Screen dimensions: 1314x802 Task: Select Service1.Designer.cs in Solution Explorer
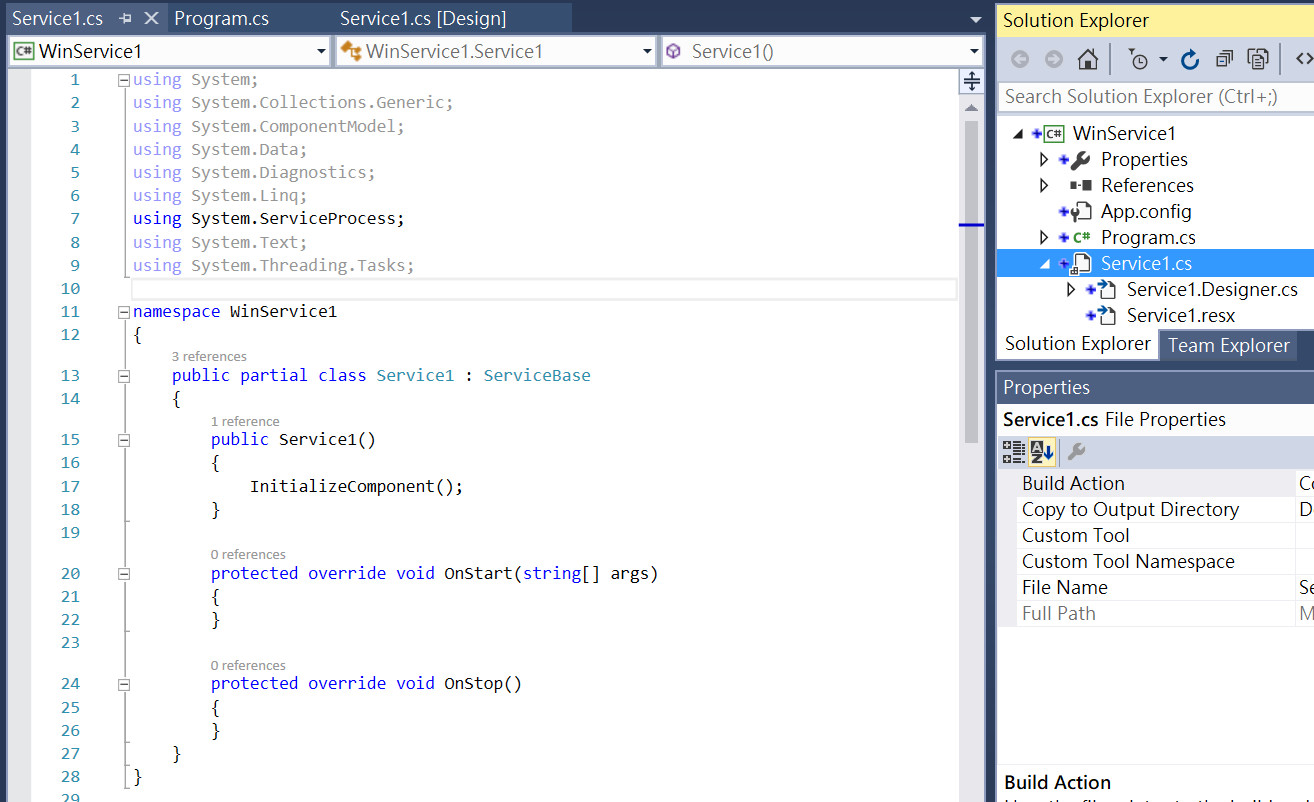(1212, 289)
